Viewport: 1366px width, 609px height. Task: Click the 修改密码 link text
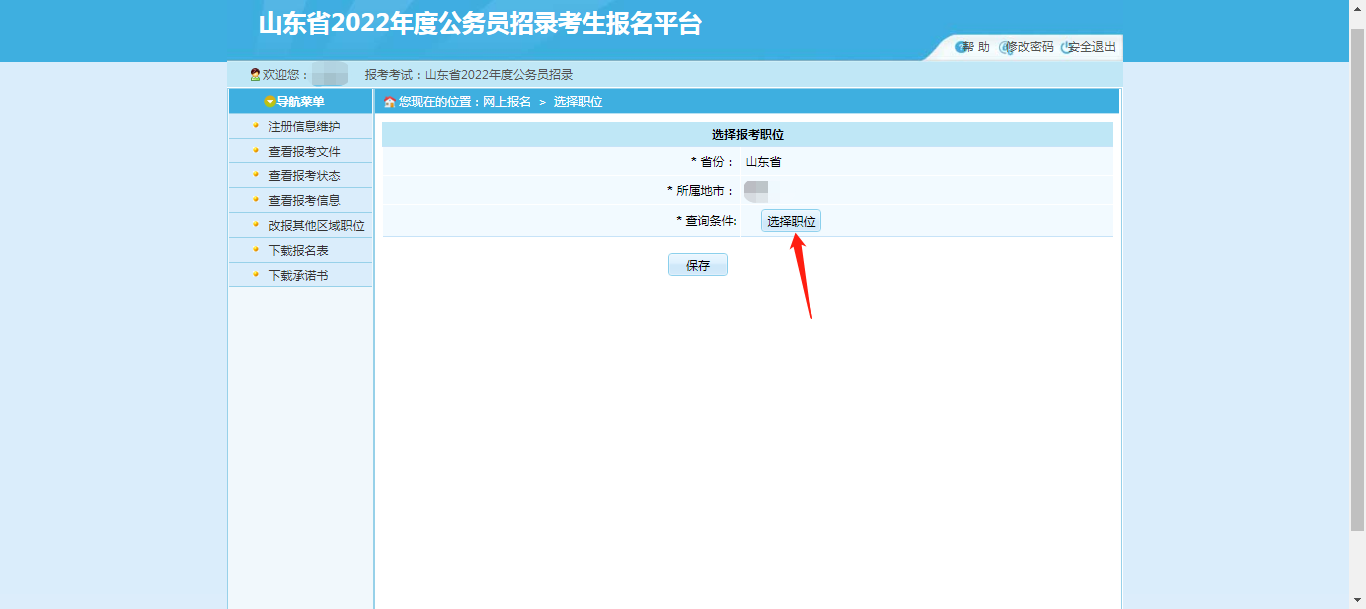(x=1030, y=47)
